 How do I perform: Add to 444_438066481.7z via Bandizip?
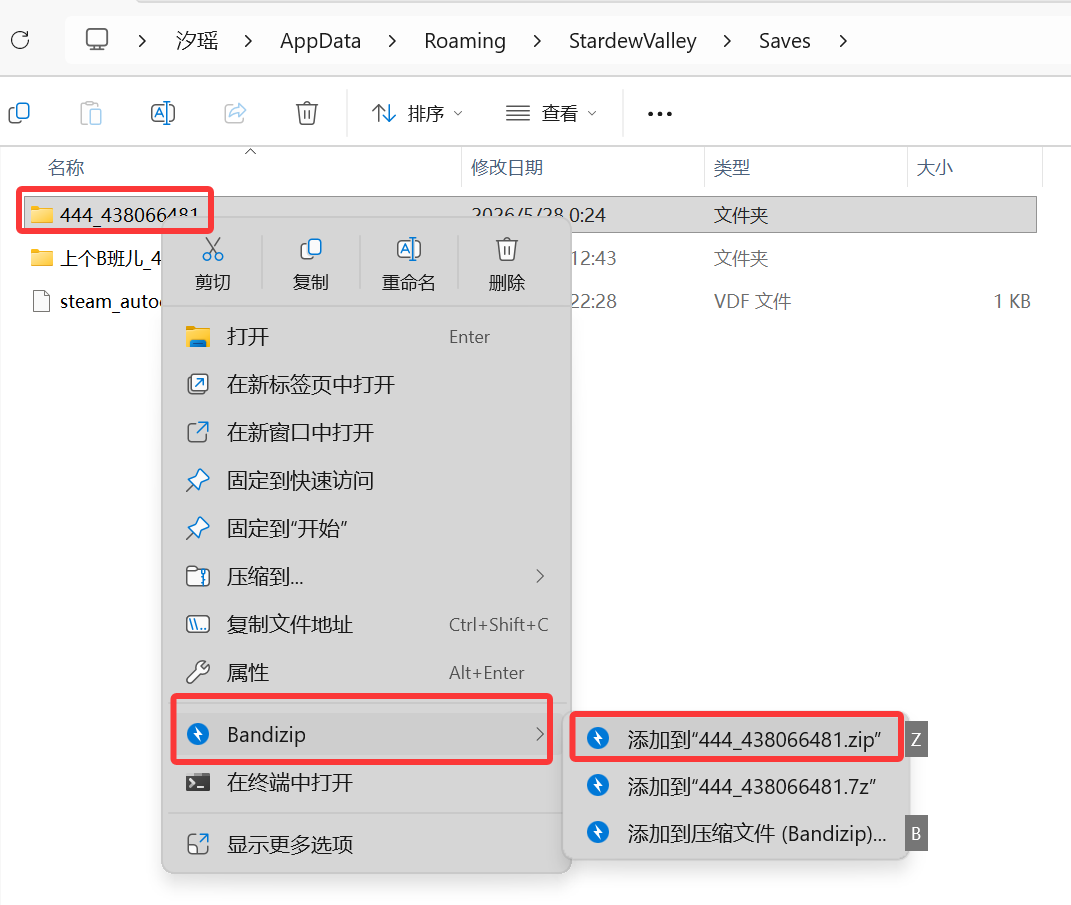point(737,786)
